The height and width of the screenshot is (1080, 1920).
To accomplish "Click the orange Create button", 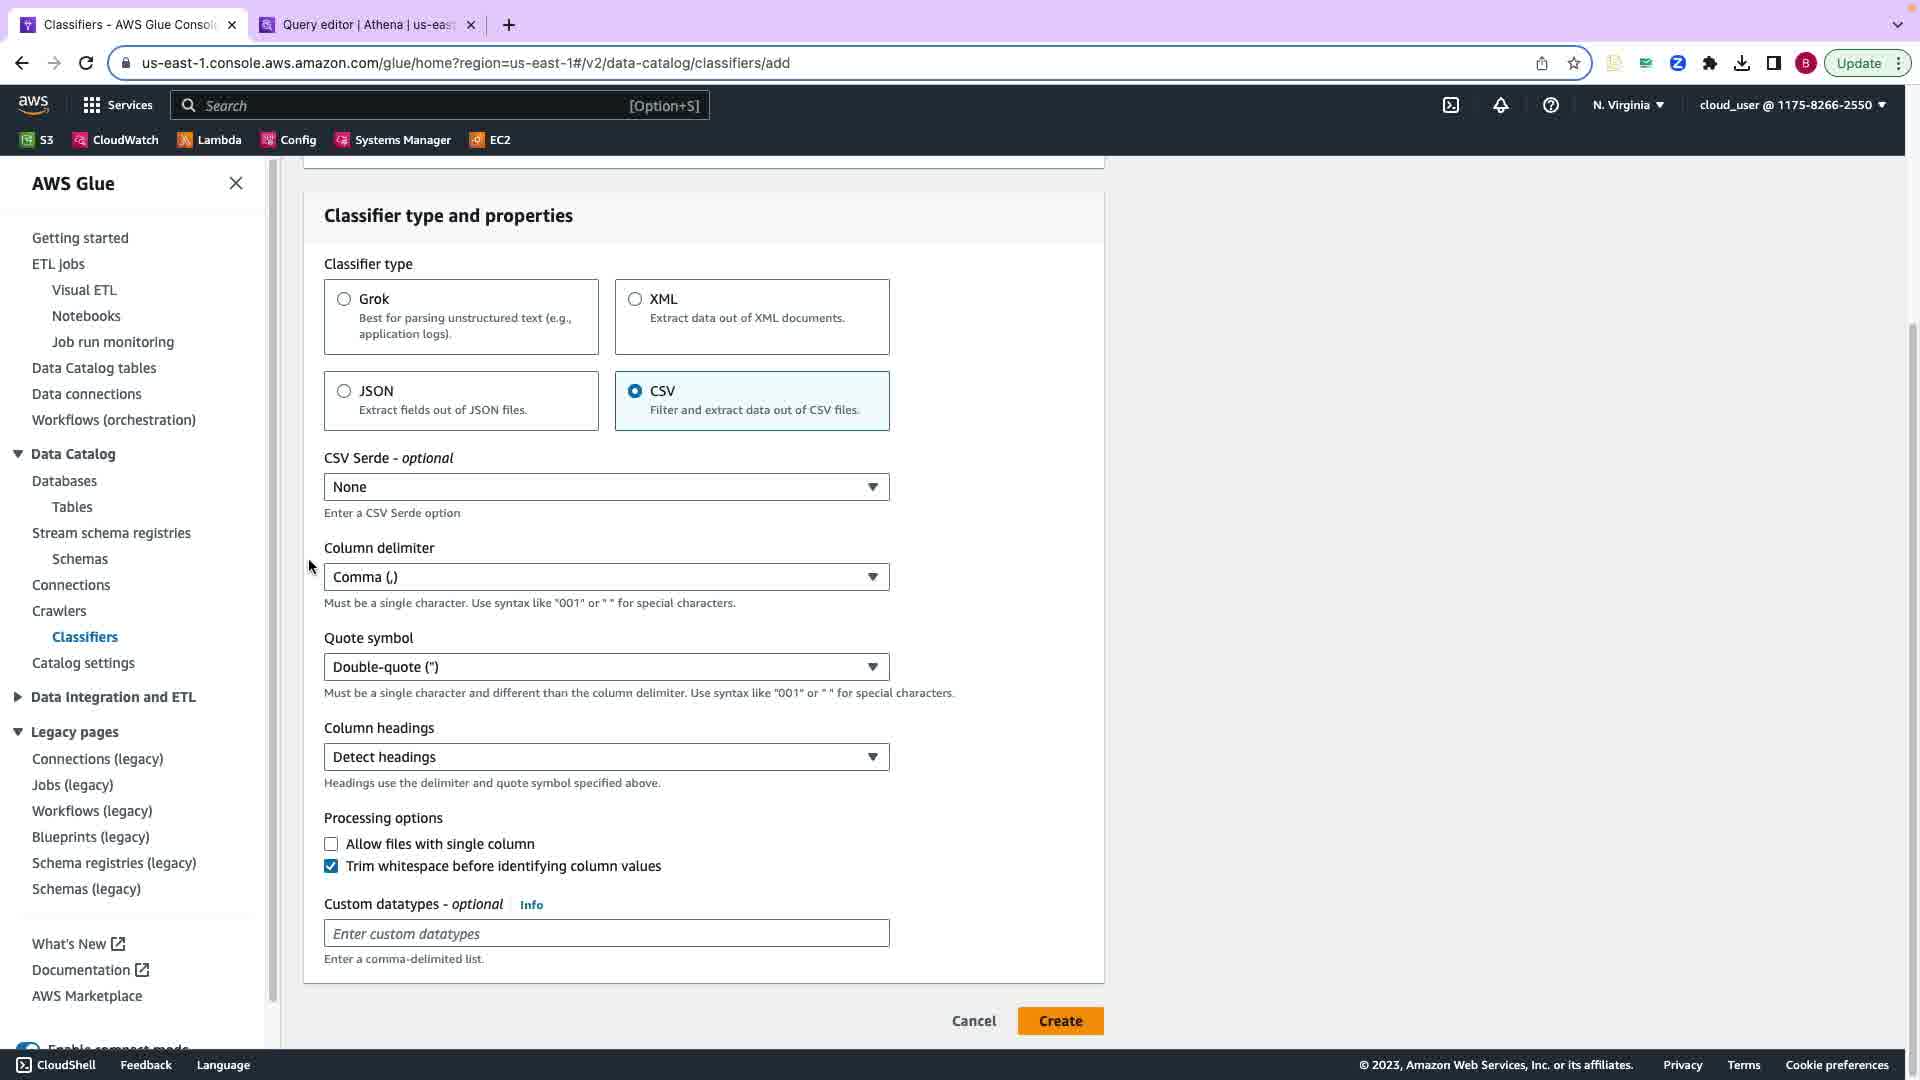I will click(x=1060, y=1021).
